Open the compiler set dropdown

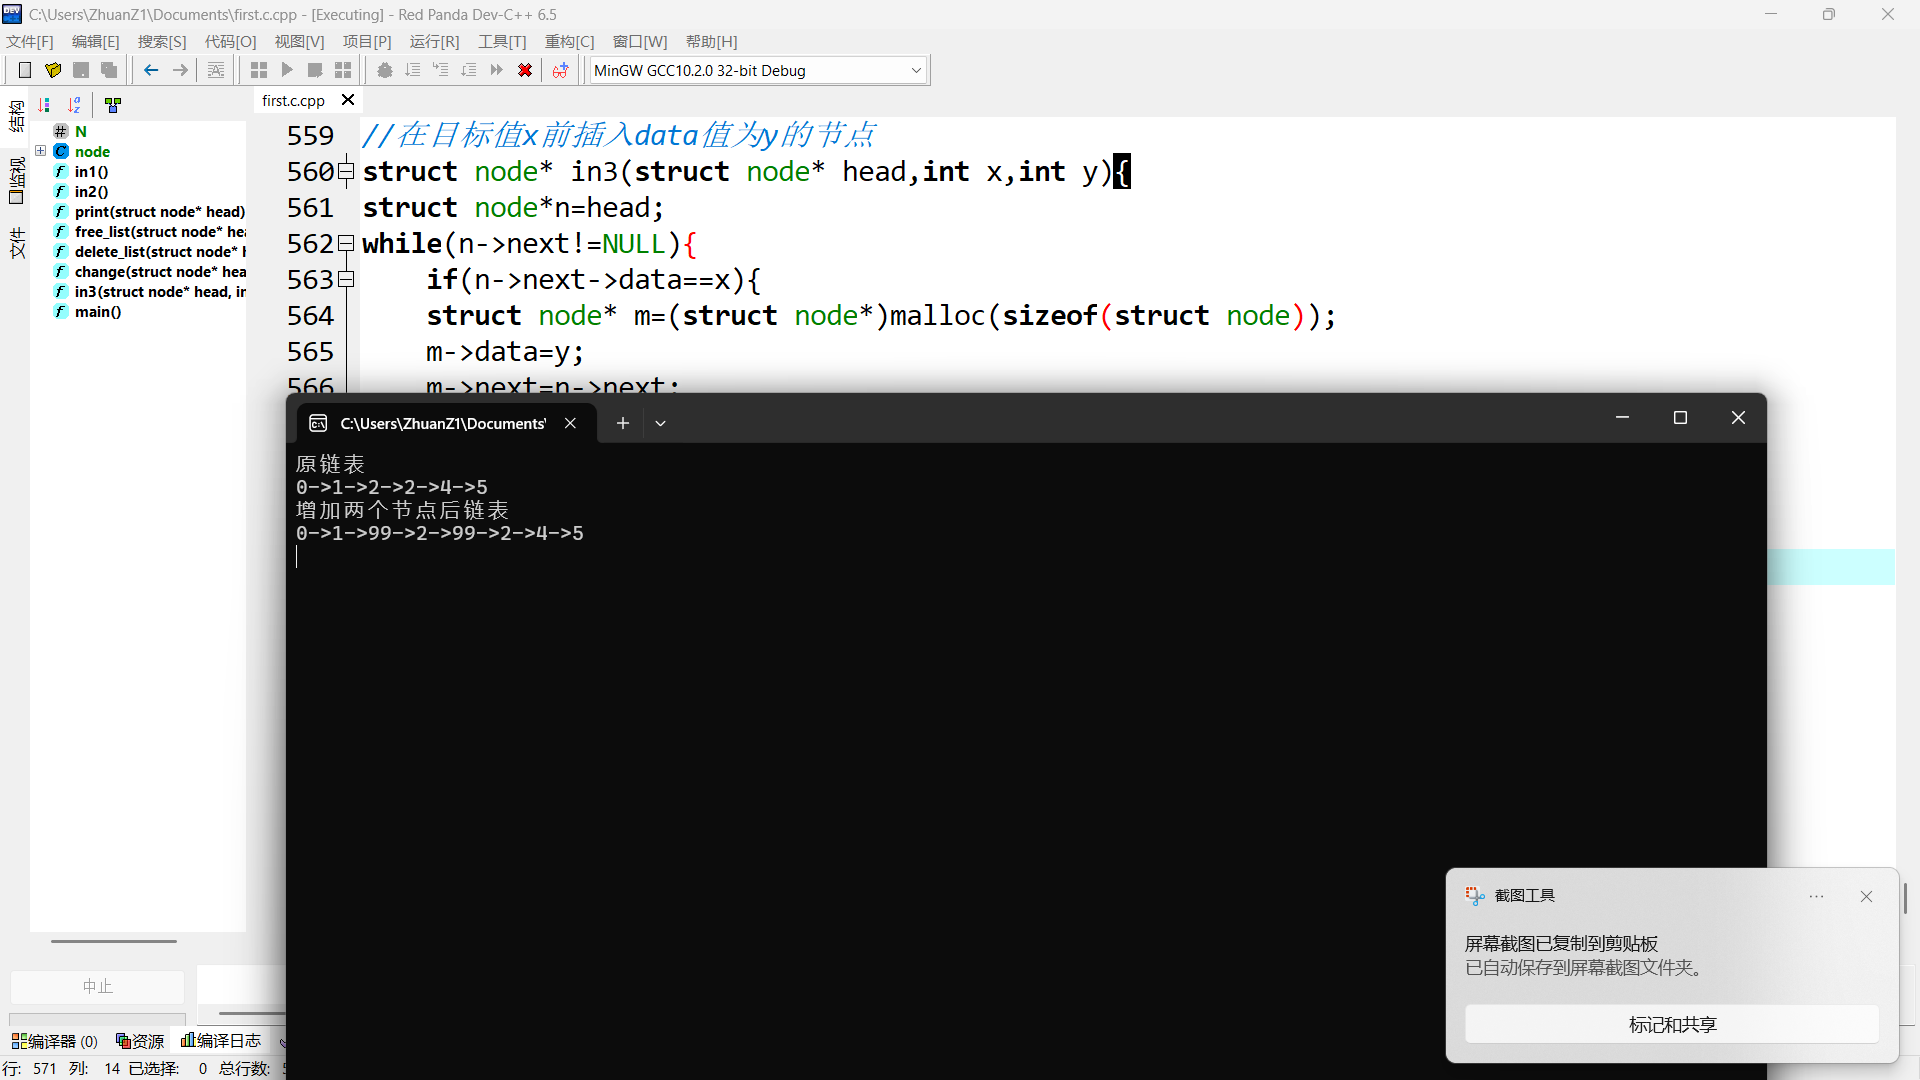[915, 70]
